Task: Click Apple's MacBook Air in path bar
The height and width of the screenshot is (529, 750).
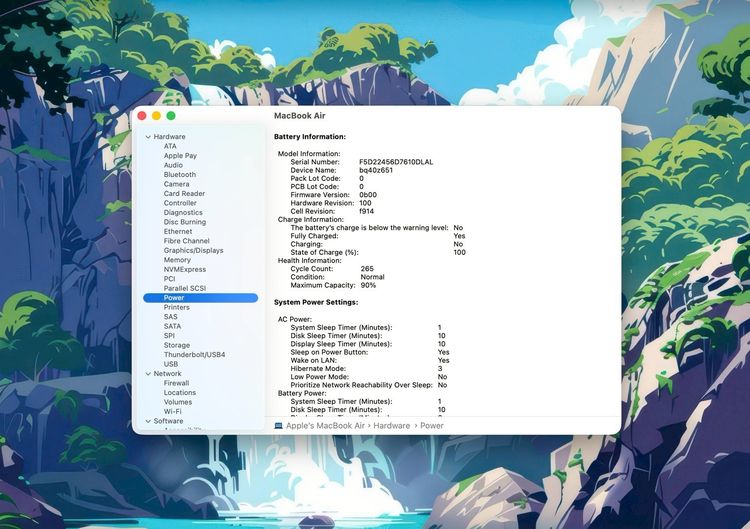Action: pos(325,426)
